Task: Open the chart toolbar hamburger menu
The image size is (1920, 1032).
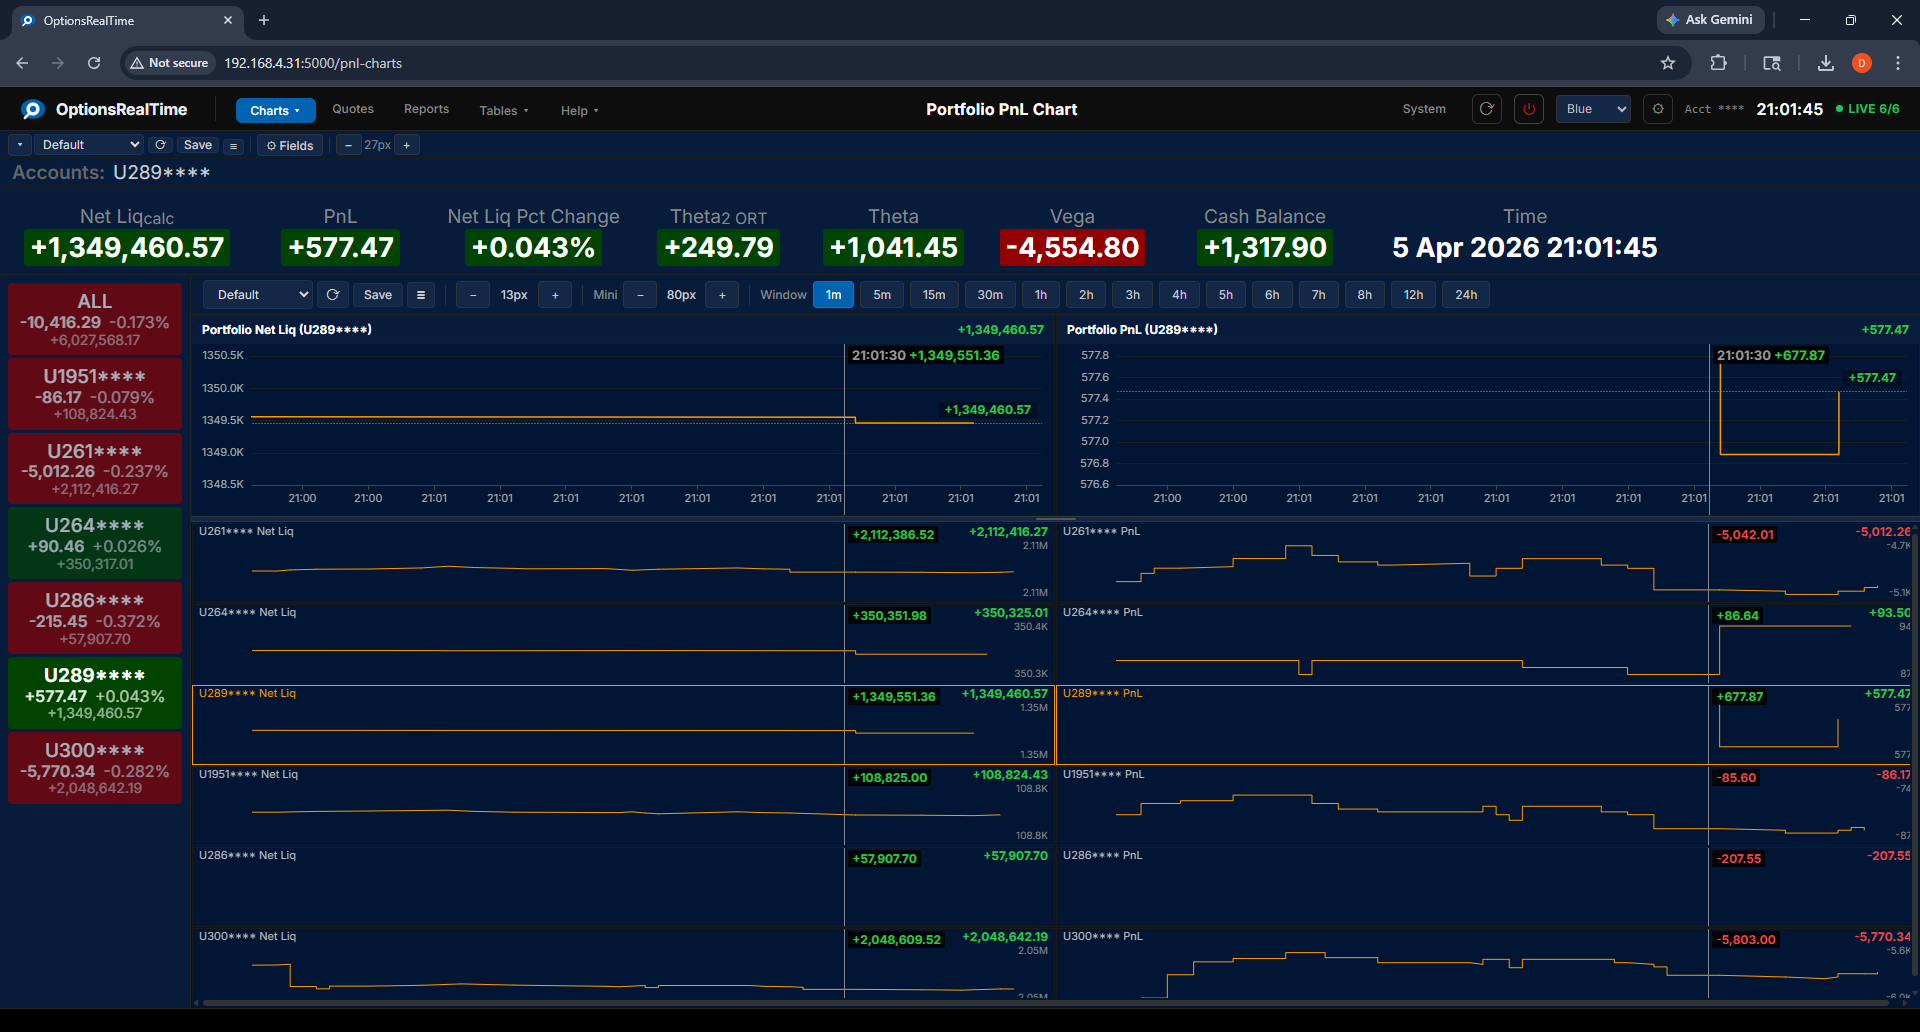Action: pos(421,295)
